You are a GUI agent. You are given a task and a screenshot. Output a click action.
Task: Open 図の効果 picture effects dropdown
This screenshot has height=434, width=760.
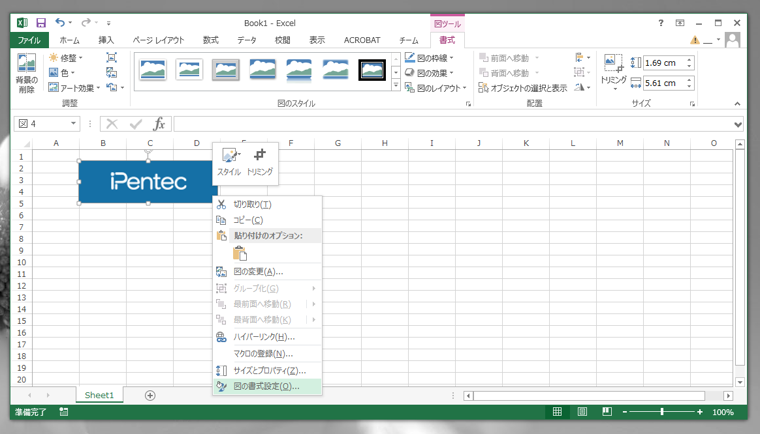[429, 73]
